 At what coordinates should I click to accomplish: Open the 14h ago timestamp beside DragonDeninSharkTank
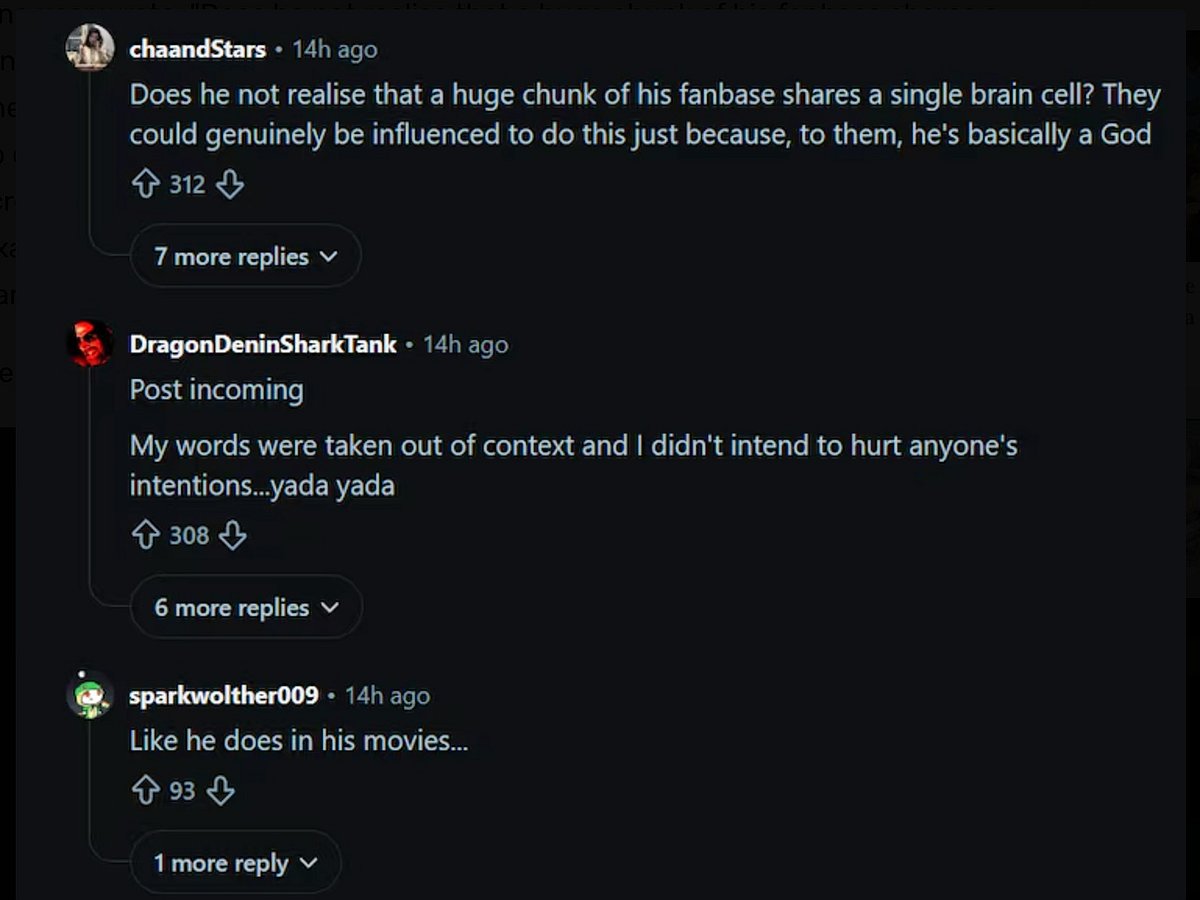466,345
